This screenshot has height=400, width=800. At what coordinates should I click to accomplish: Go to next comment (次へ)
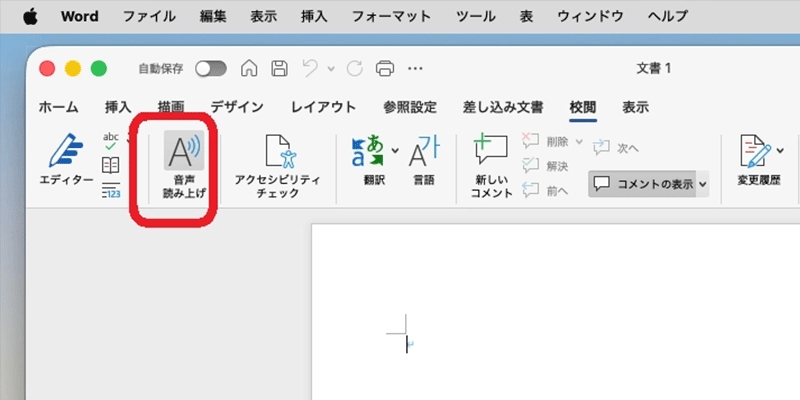click(x=616, y=148)
